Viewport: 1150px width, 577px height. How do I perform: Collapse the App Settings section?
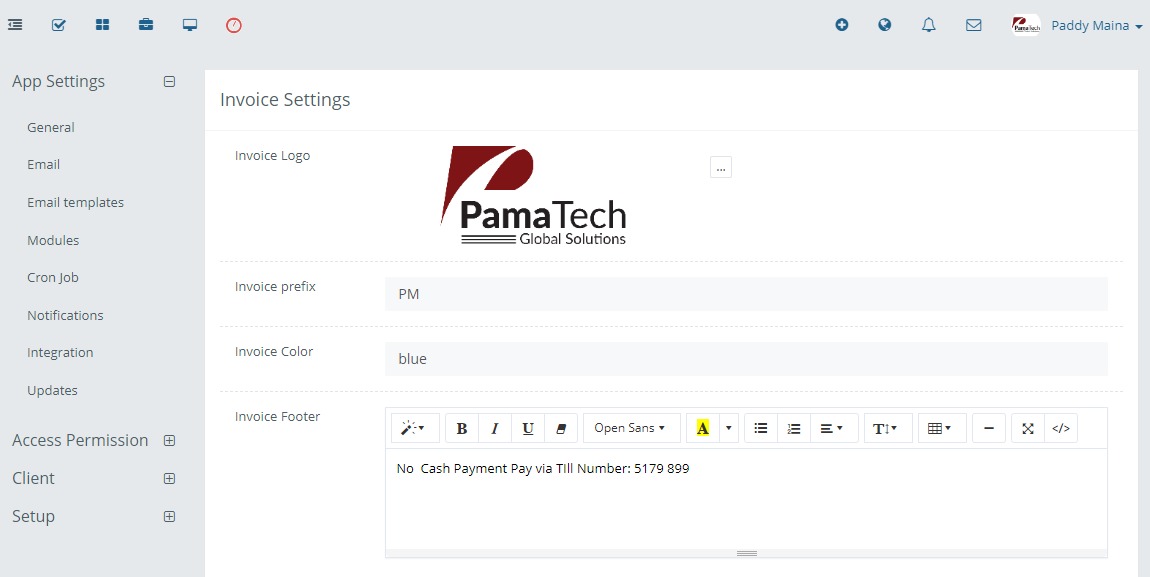(169, 81)
